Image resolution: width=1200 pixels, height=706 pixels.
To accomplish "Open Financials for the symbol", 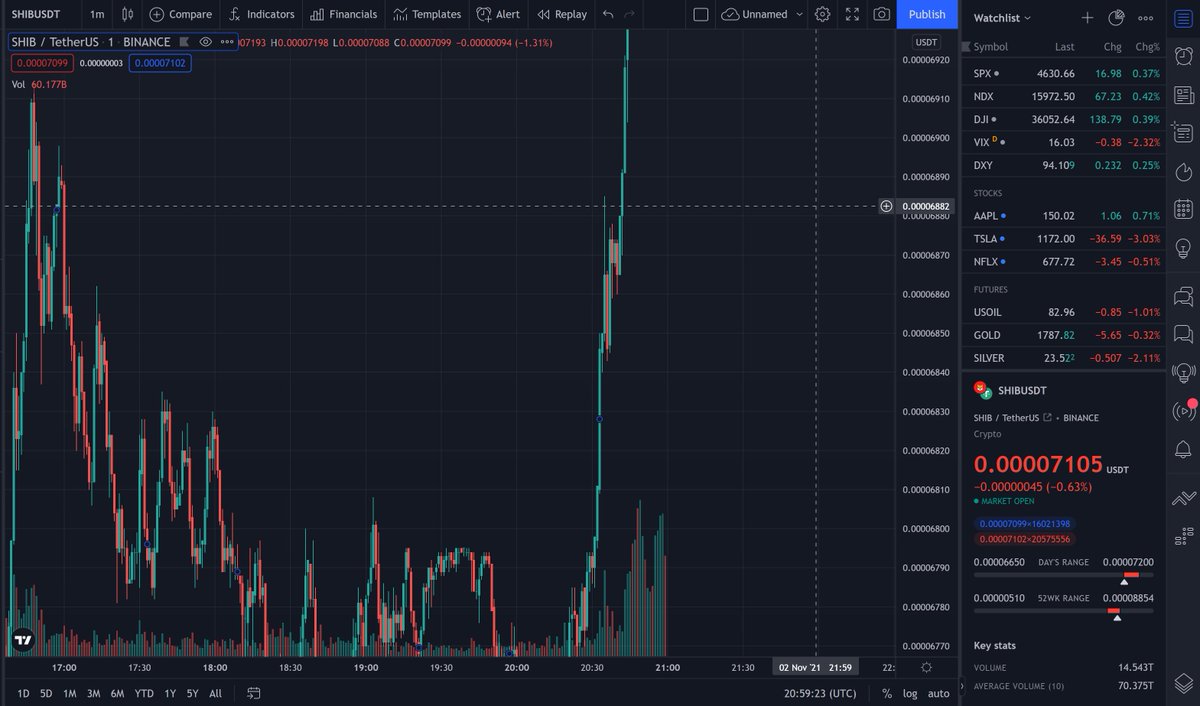I will pos(343,14).
